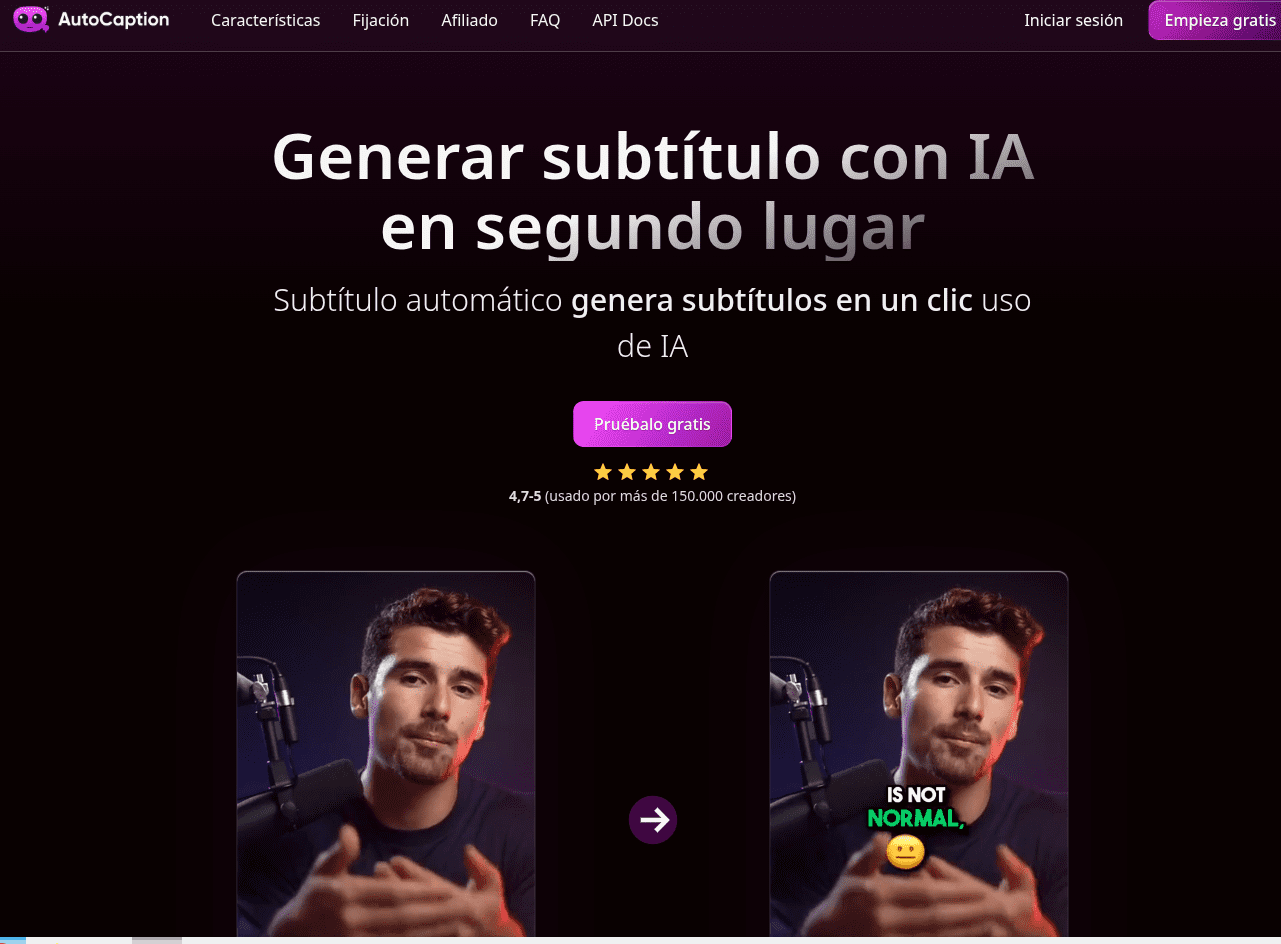Select the uncaptioned video preview
Image resolution: width=1281 pixels, height=944 pixels.
[386, 755]
